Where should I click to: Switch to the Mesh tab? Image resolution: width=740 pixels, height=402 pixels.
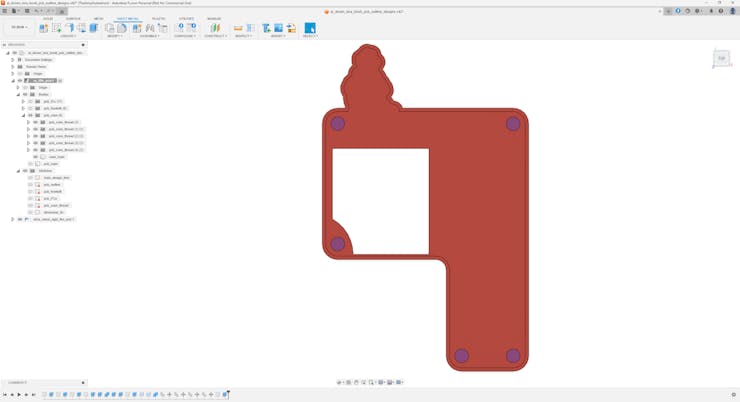[x=98, y=19]
